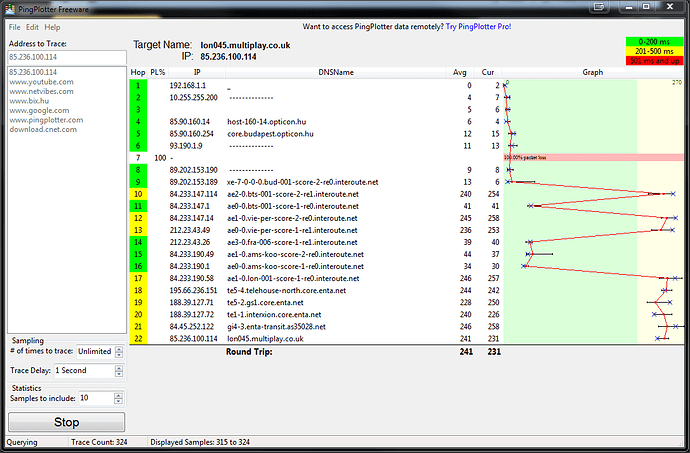
Task: Open the File menu
Action: [14, 27]
